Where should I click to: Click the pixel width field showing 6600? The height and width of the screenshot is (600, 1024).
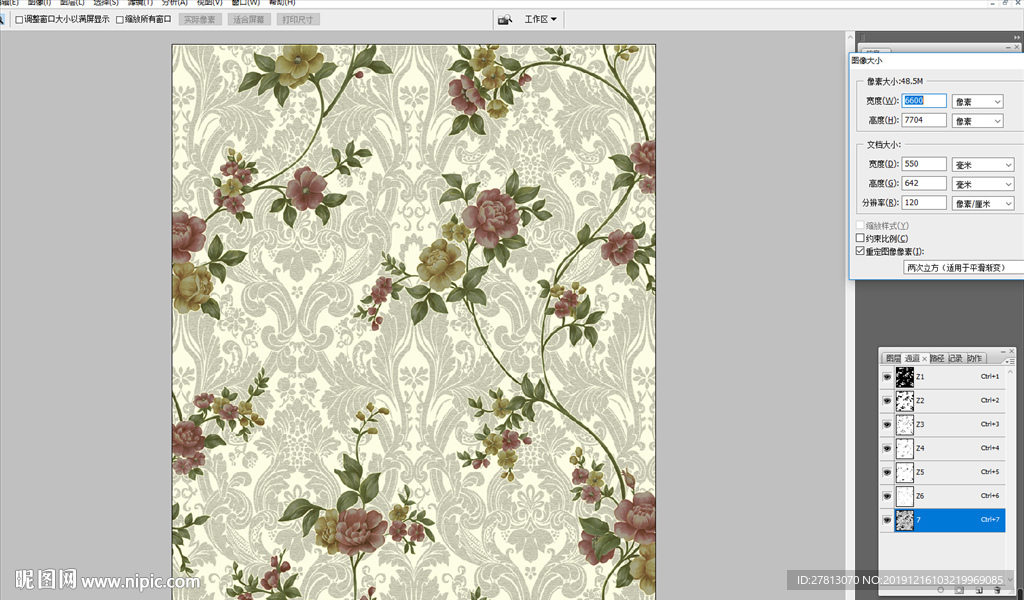click(x=924, y=101)
